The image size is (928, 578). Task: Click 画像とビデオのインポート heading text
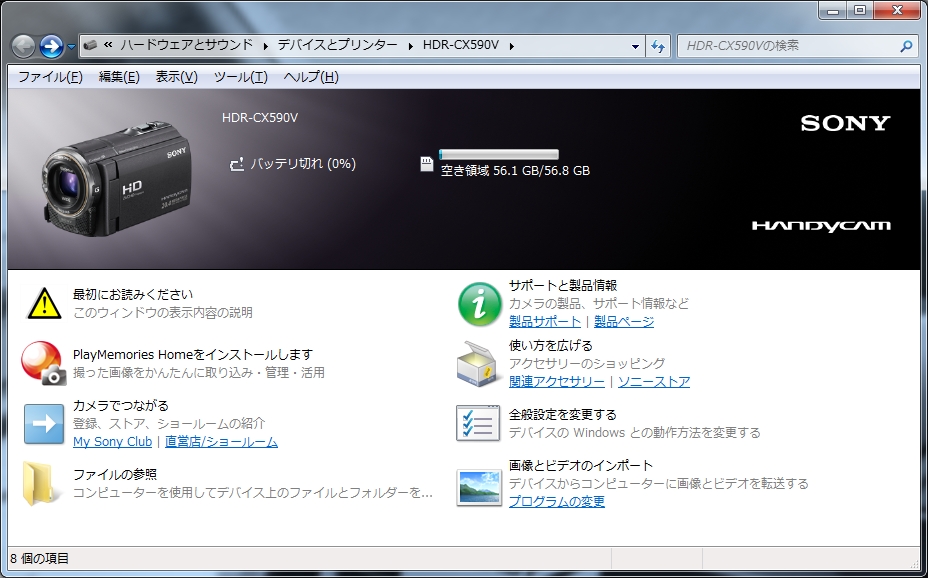click(581, 465)
